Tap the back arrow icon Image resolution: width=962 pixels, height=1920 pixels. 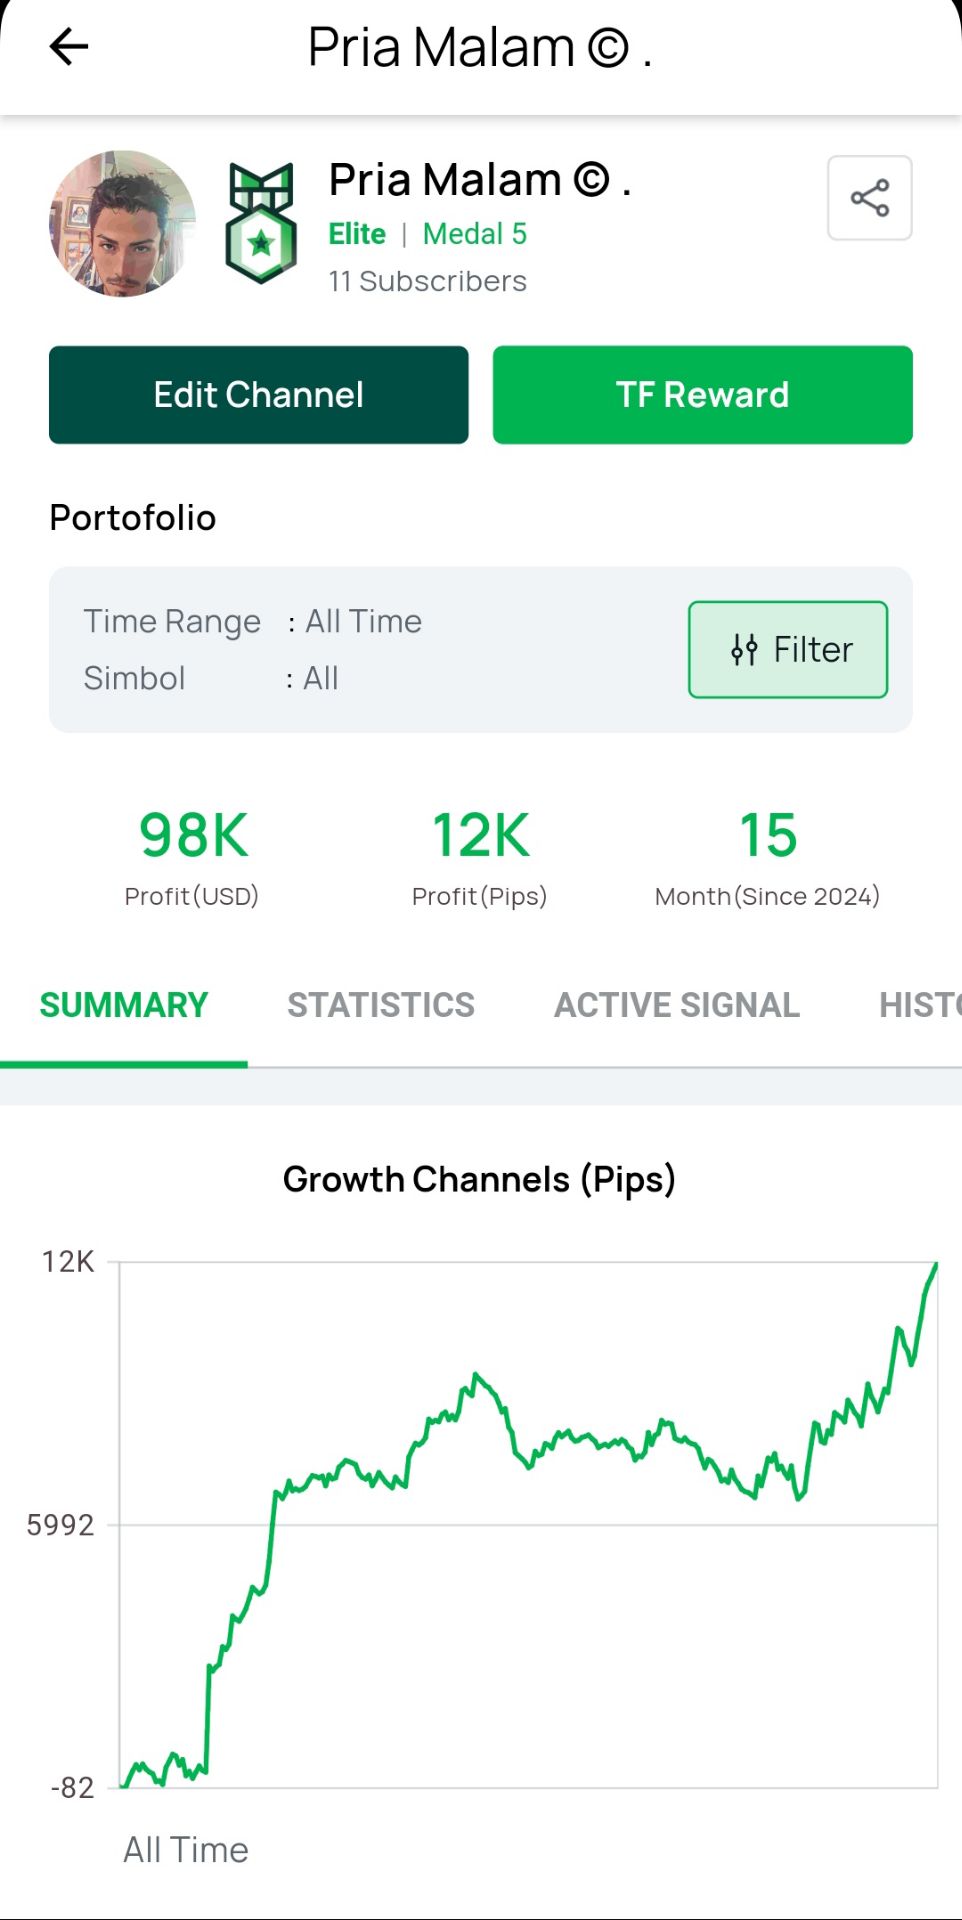(69, 47)
